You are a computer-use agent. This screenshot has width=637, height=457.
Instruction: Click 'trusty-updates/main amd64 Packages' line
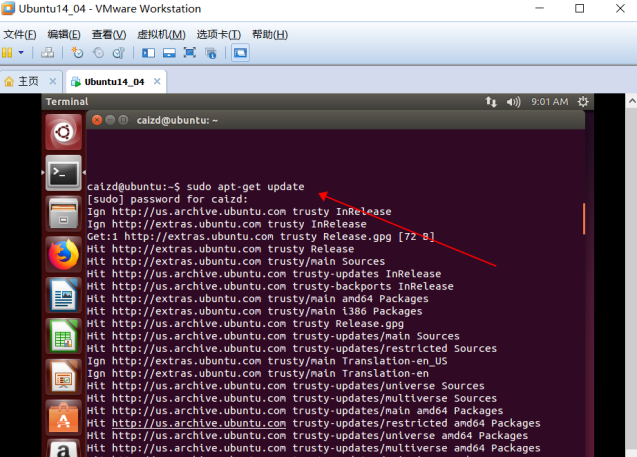295,411
